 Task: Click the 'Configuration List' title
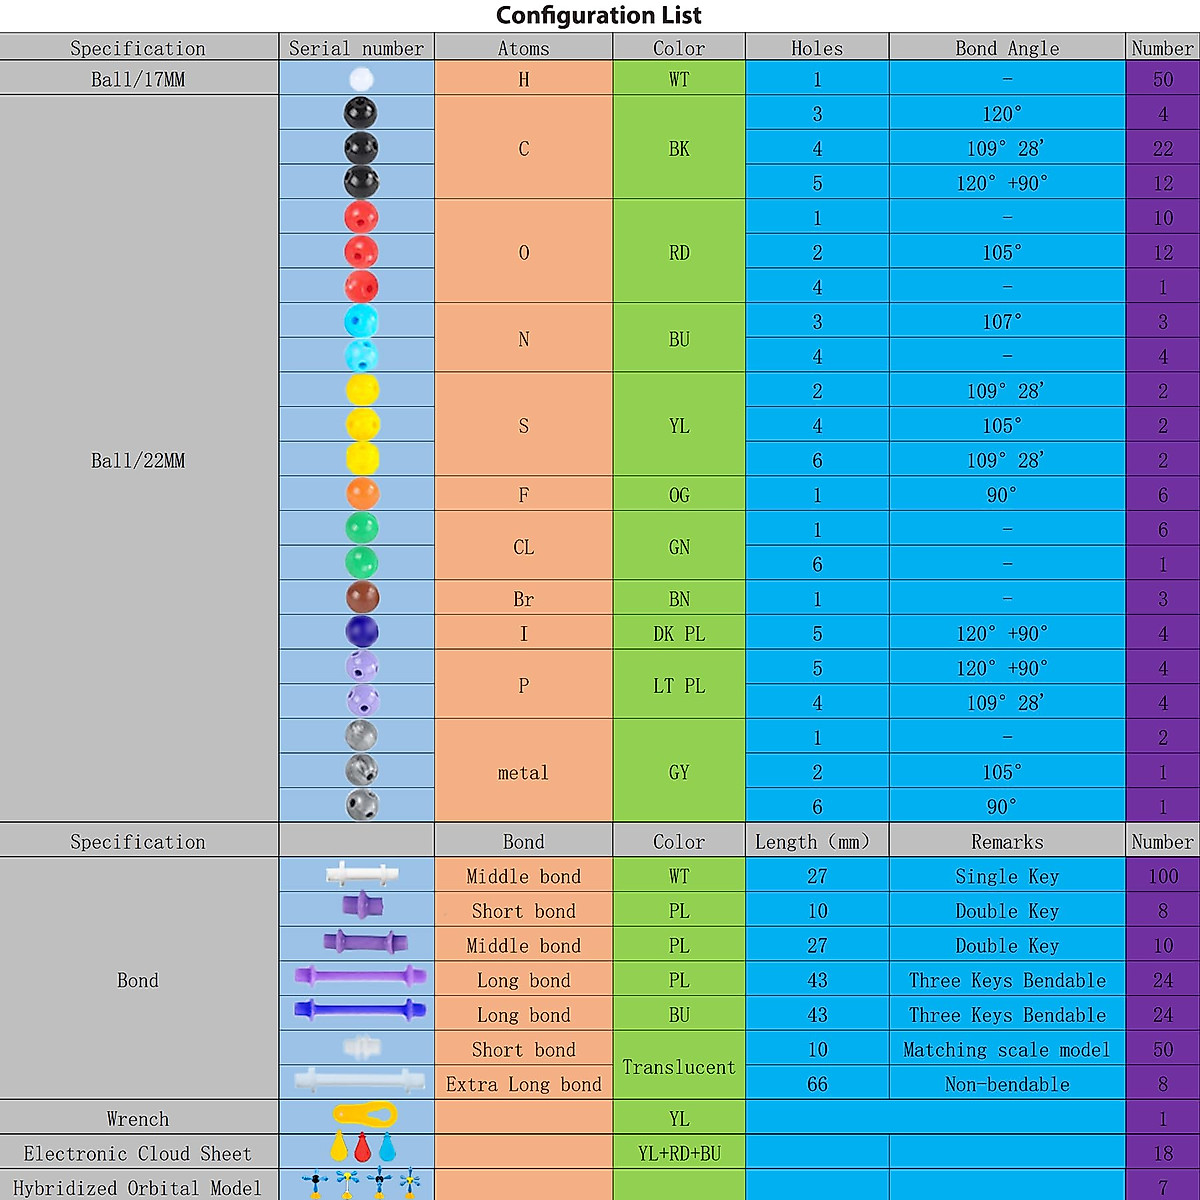[599, 16]
